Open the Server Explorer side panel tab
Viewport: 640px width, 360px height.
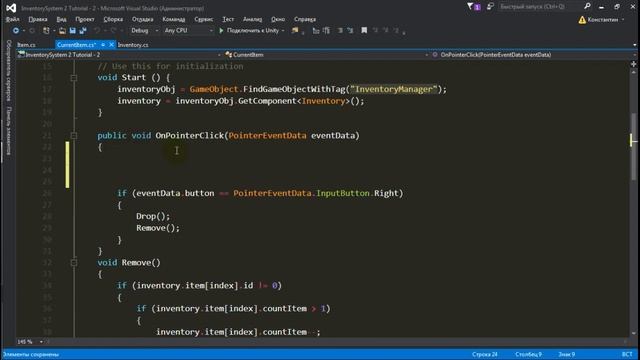8,70
